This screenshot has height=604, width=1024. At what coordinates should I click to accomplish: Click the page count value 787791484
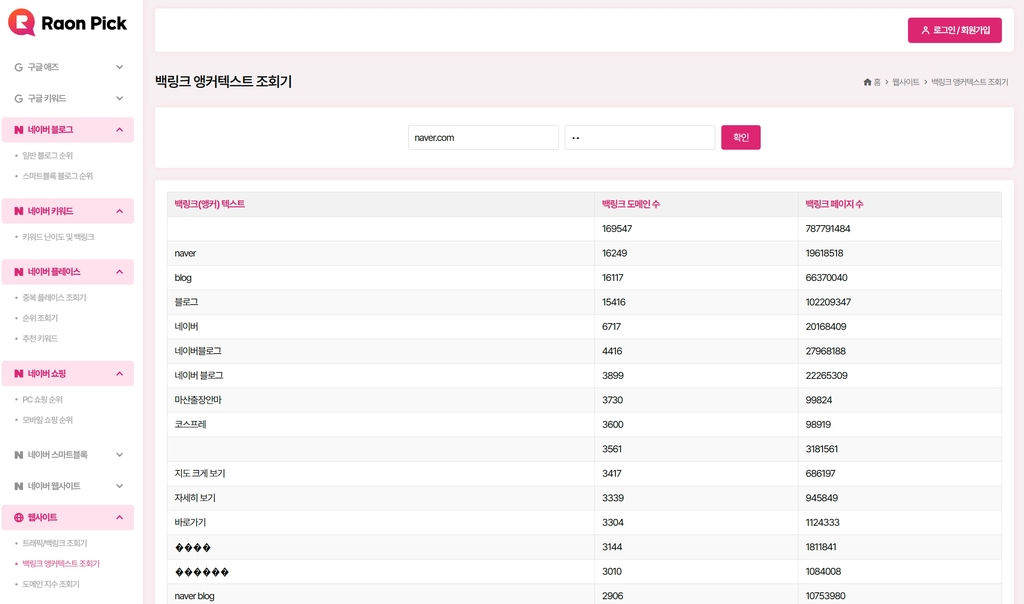point(827,229)
